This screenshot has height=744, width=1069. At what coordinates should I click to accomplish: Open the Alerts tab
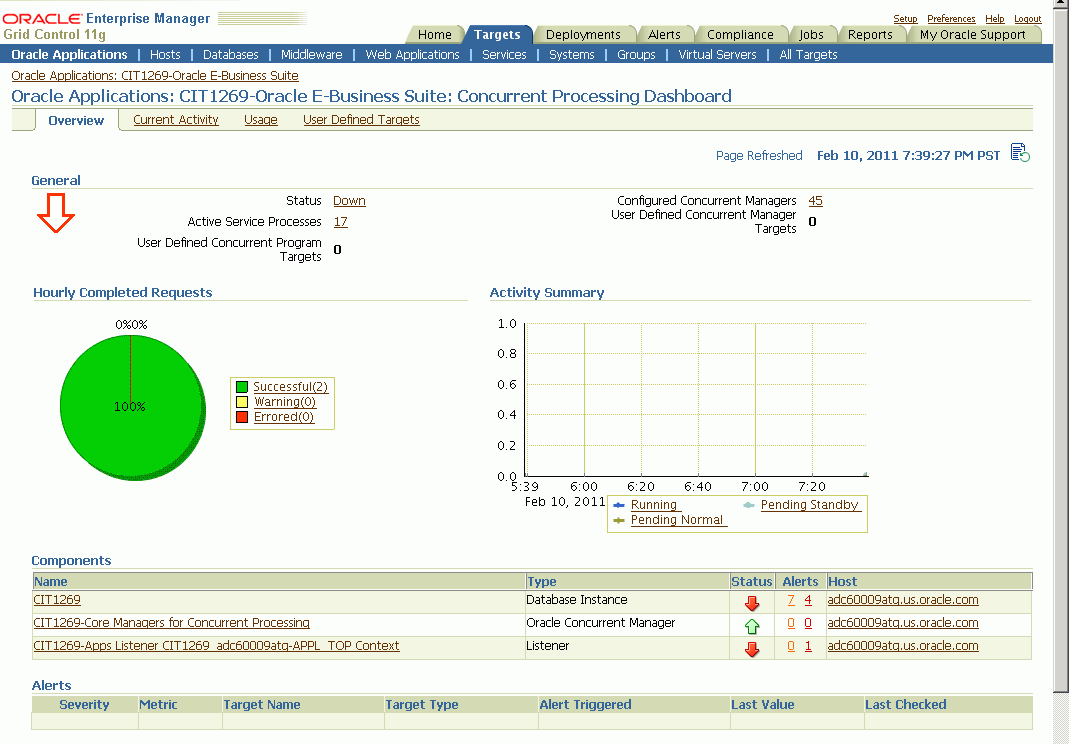[x=664, y=35]
